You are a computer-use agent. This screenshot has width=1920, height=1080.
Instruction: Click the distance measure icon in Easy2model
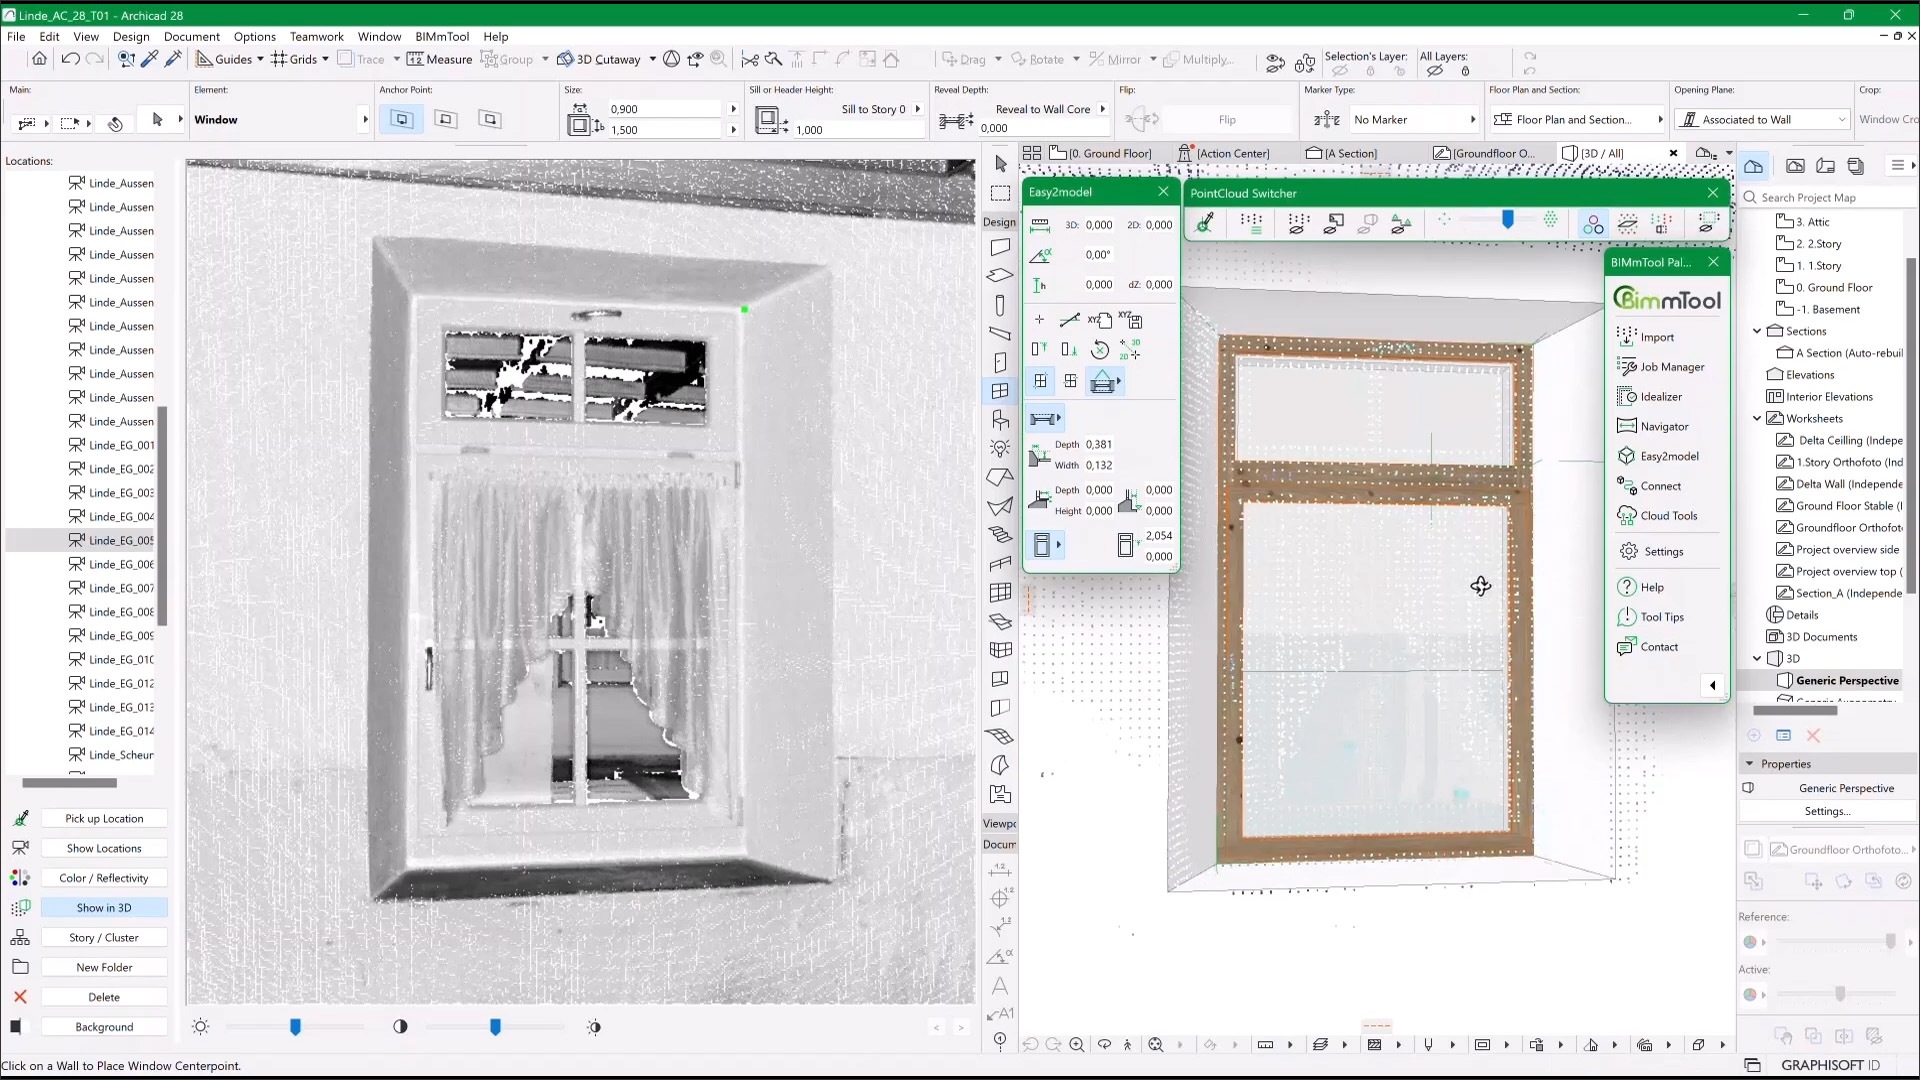coord(1040,225)
